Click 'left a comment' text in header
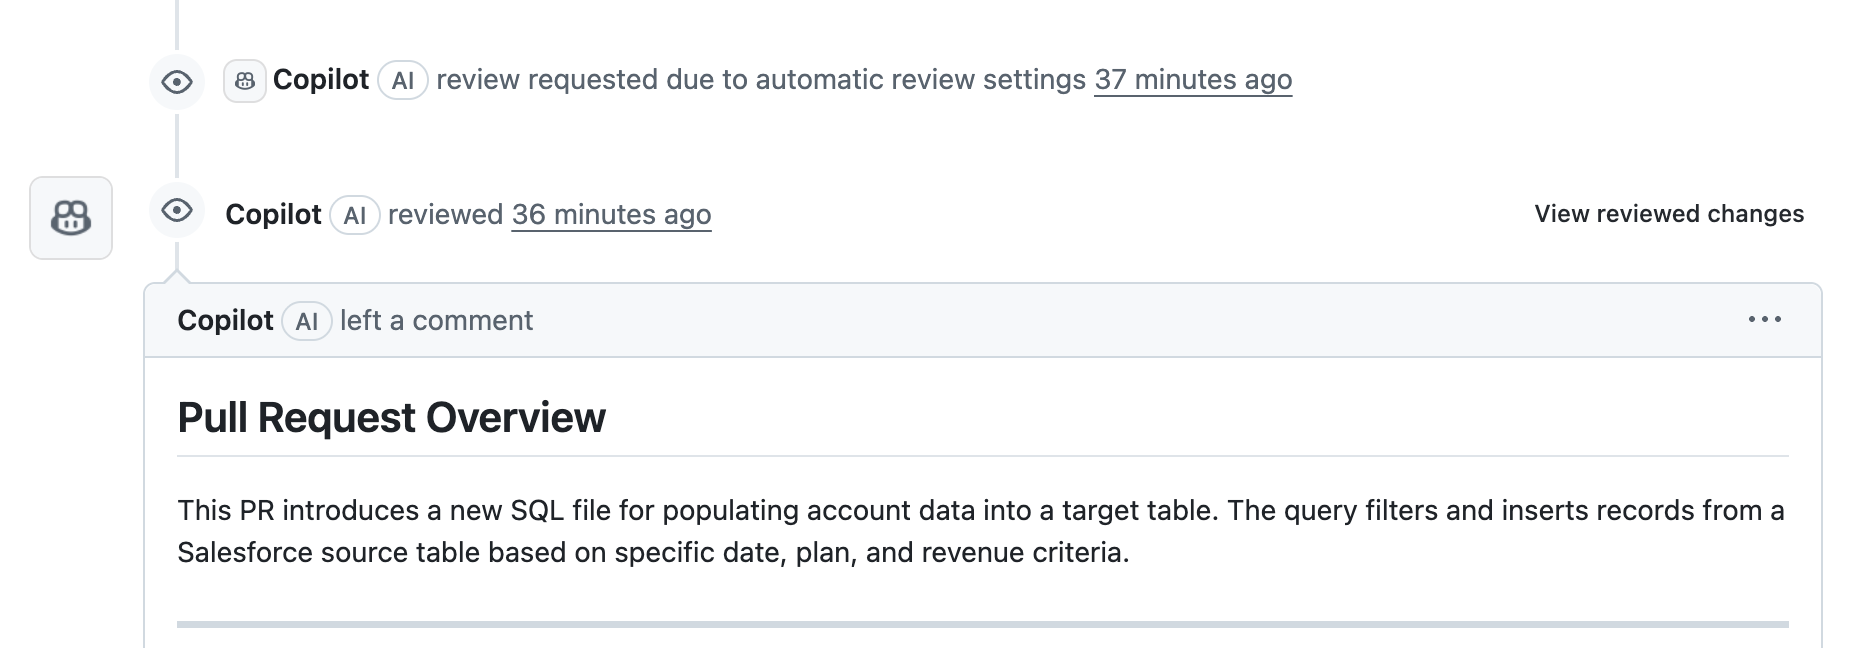 pos(436,321)
